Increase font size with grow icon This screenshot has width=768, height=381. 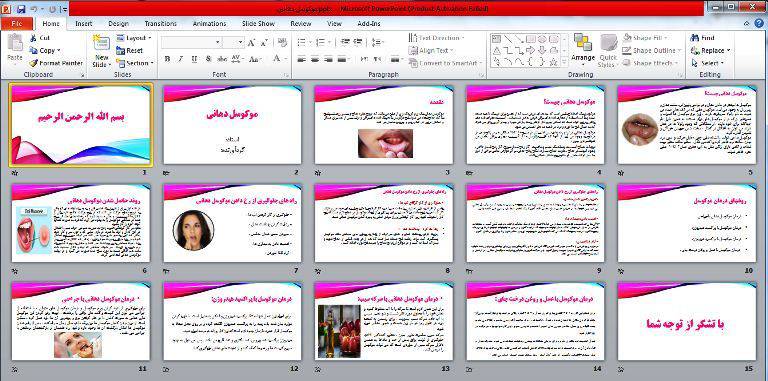251,43
